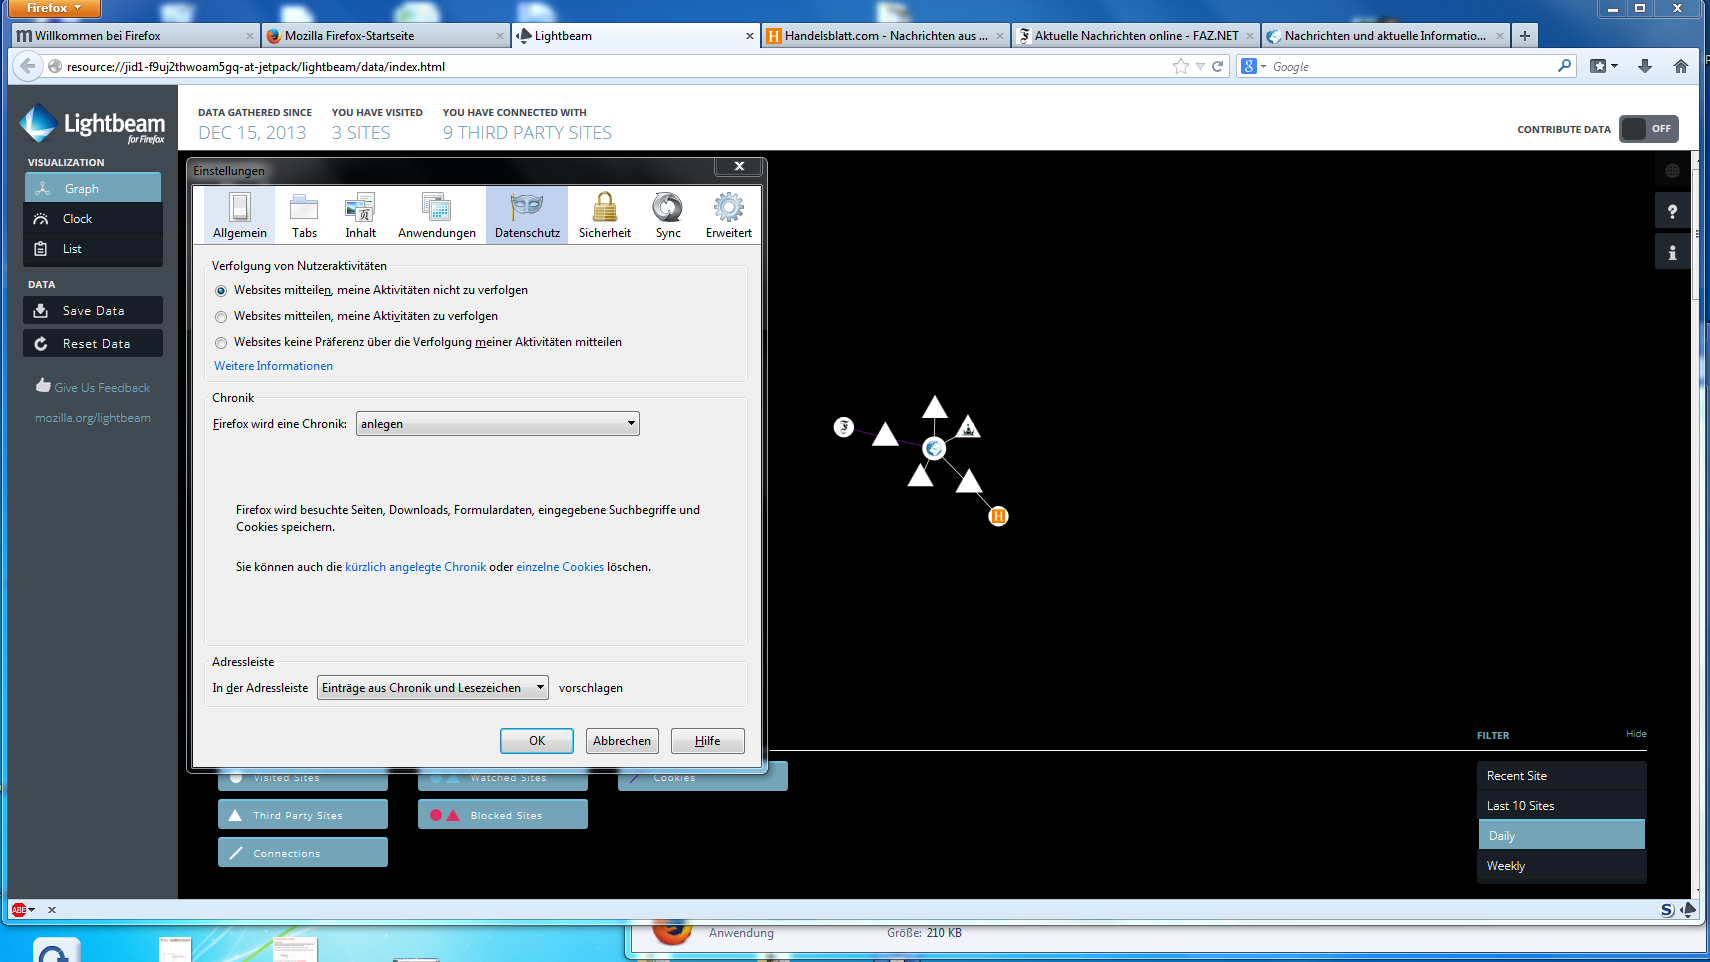Open the URL history dropdown arrow
Screen dimensions: 1710x962
coord(1200,66)
